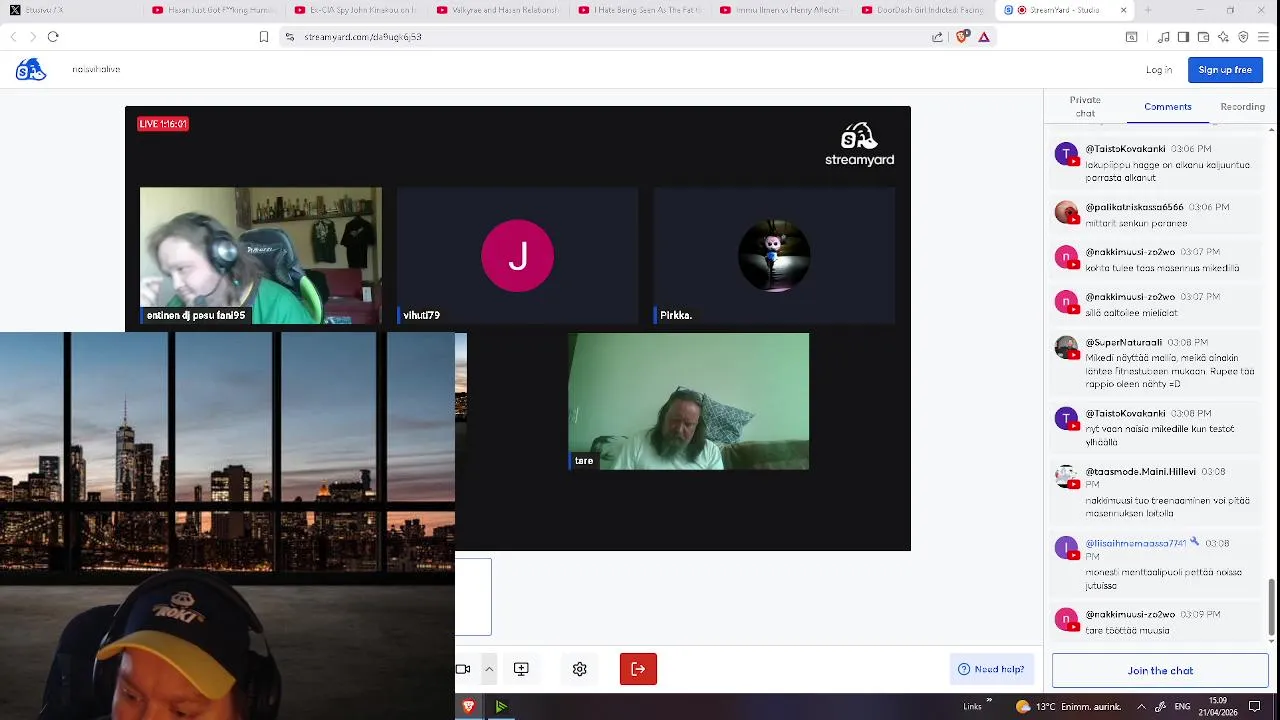Toggle the browser sidebar panel icon
1280x720 pixels.
click(1184, 37)
